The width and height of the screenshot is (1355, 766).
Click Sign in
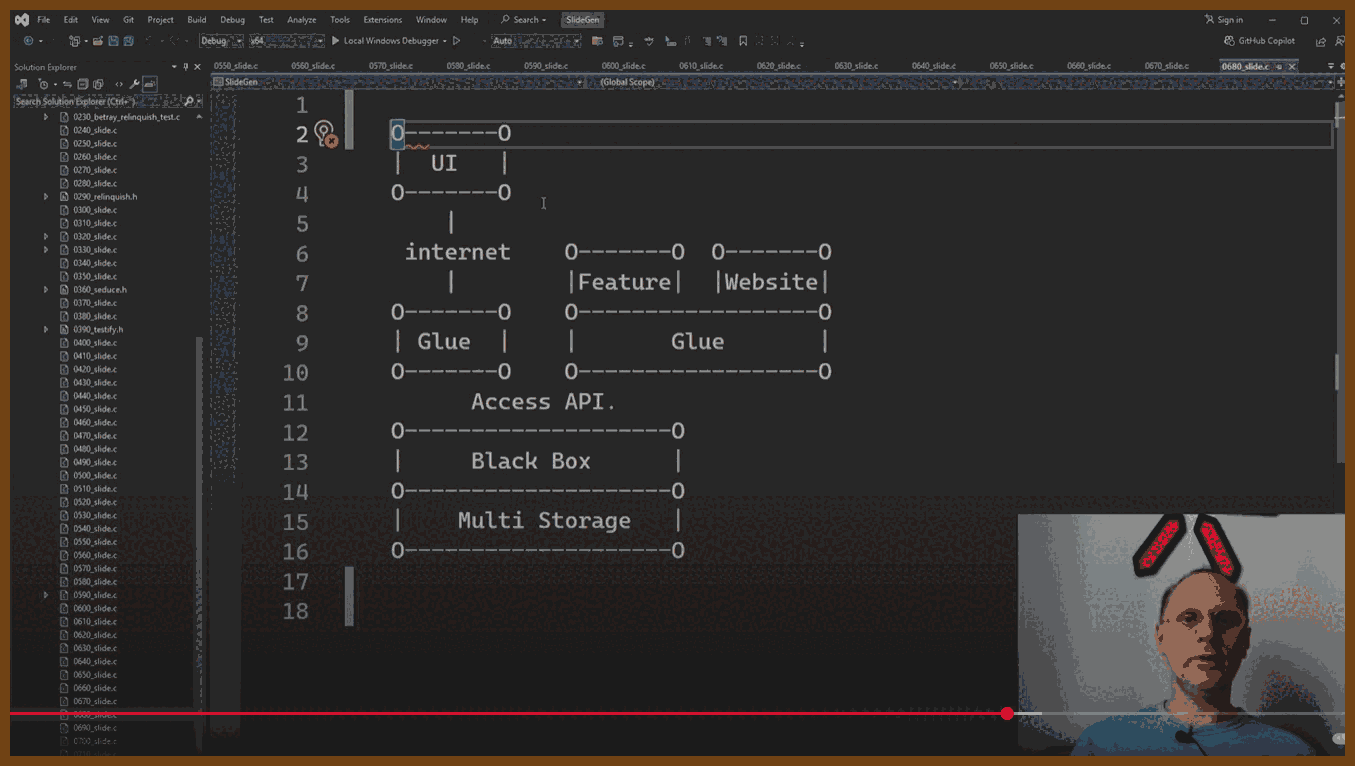[1224, 20]
